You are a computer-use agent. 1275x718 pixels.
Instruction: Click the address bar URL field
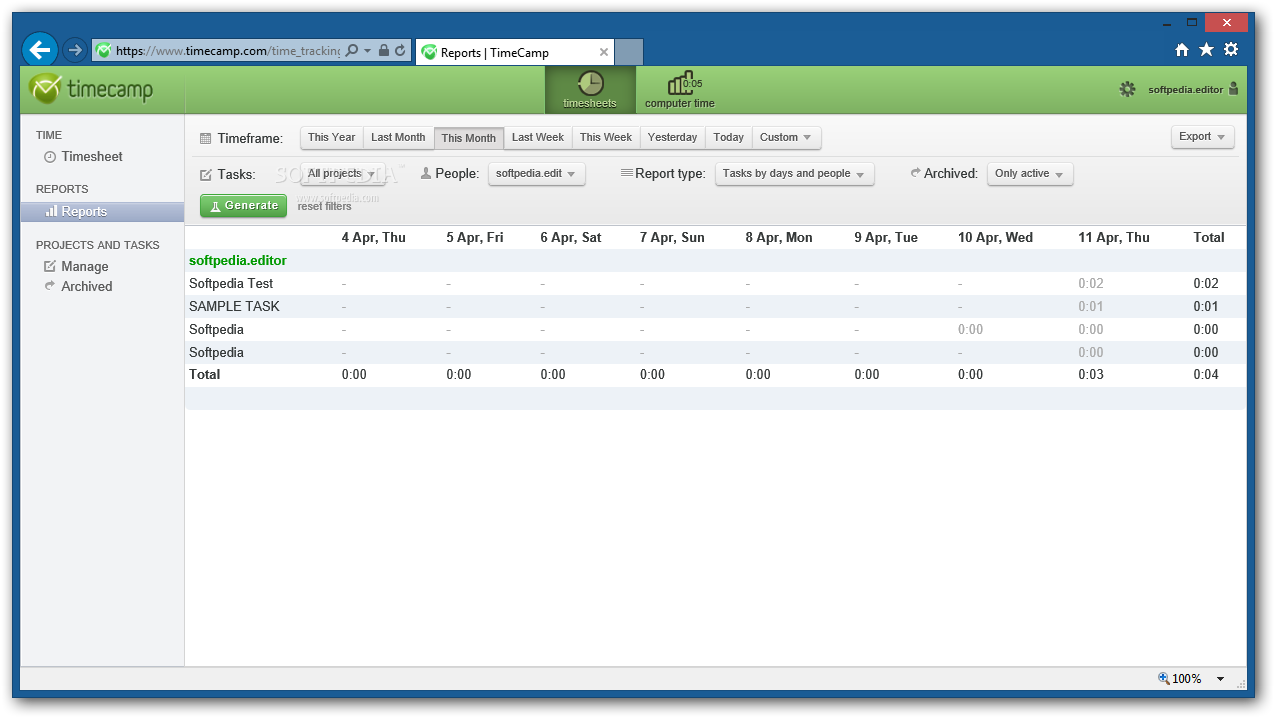[227, 50]
